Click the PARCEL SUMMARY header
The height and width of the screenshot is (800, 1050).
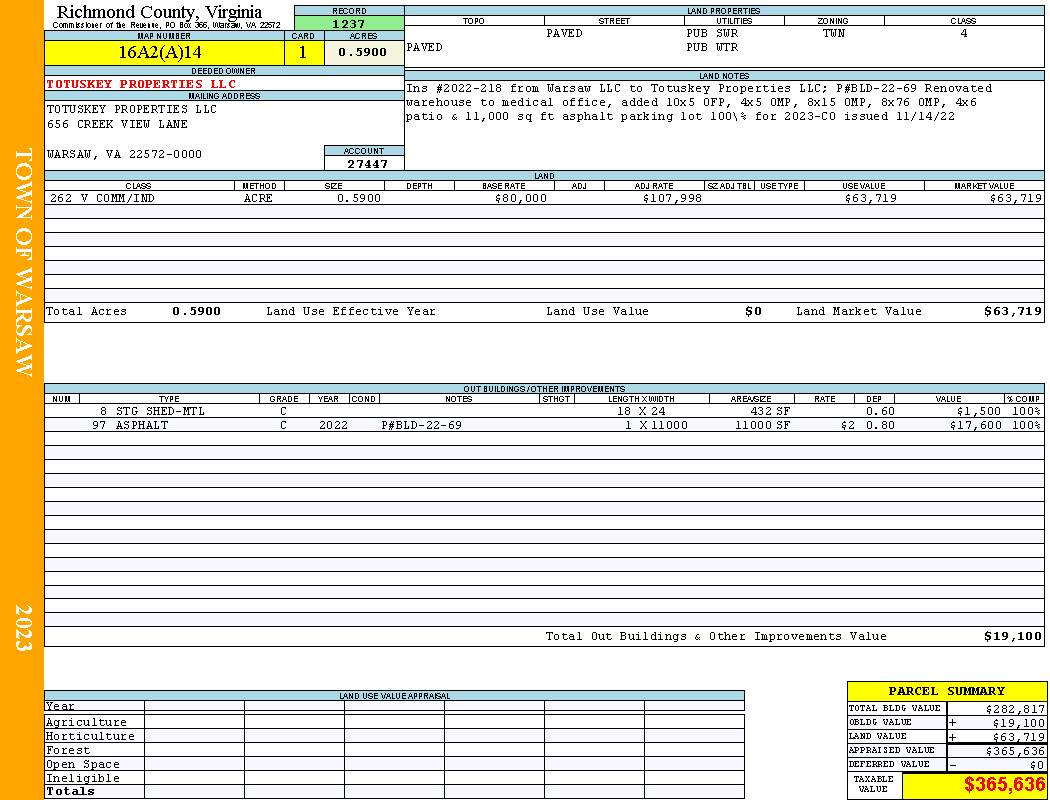pos(946,691)
